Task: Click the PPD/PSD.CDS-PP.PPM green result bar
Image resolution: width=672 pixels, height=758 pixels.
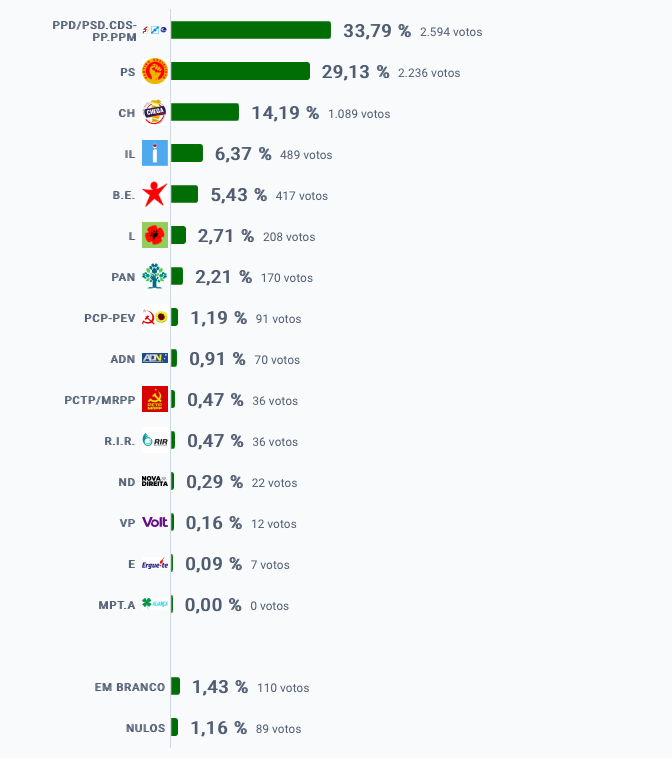Action: click(x=251, y=30)
